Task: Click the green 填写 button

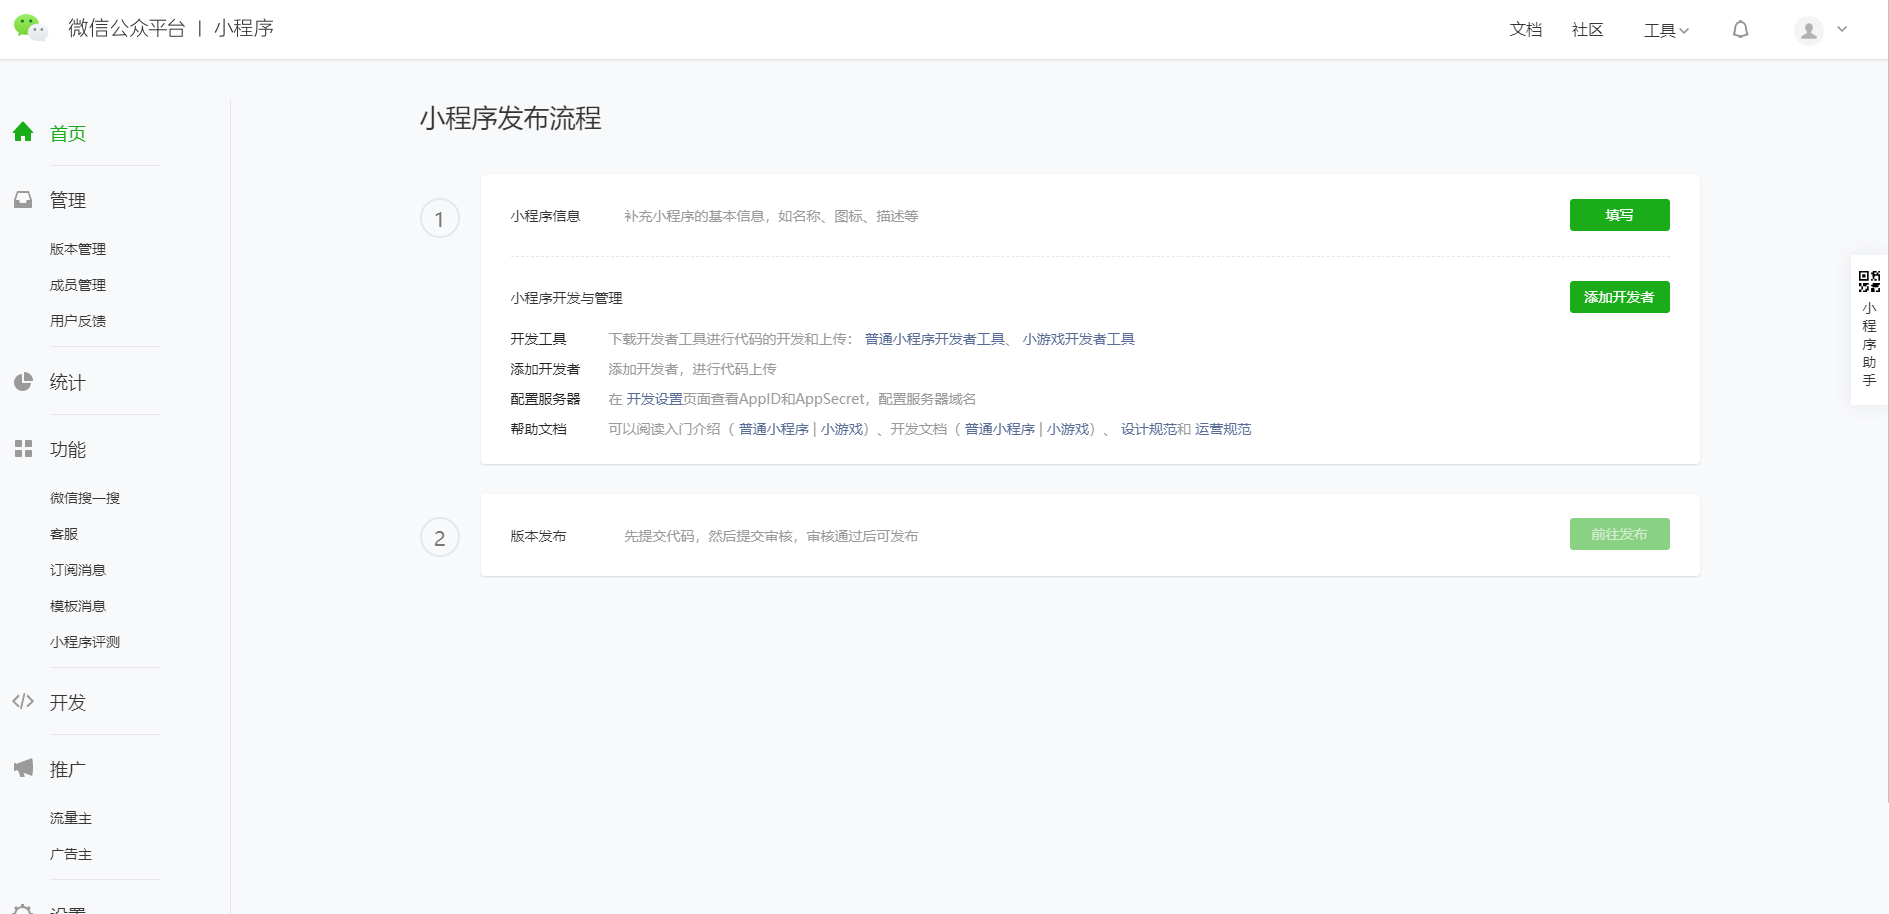Action: (x=1619, y=215)
